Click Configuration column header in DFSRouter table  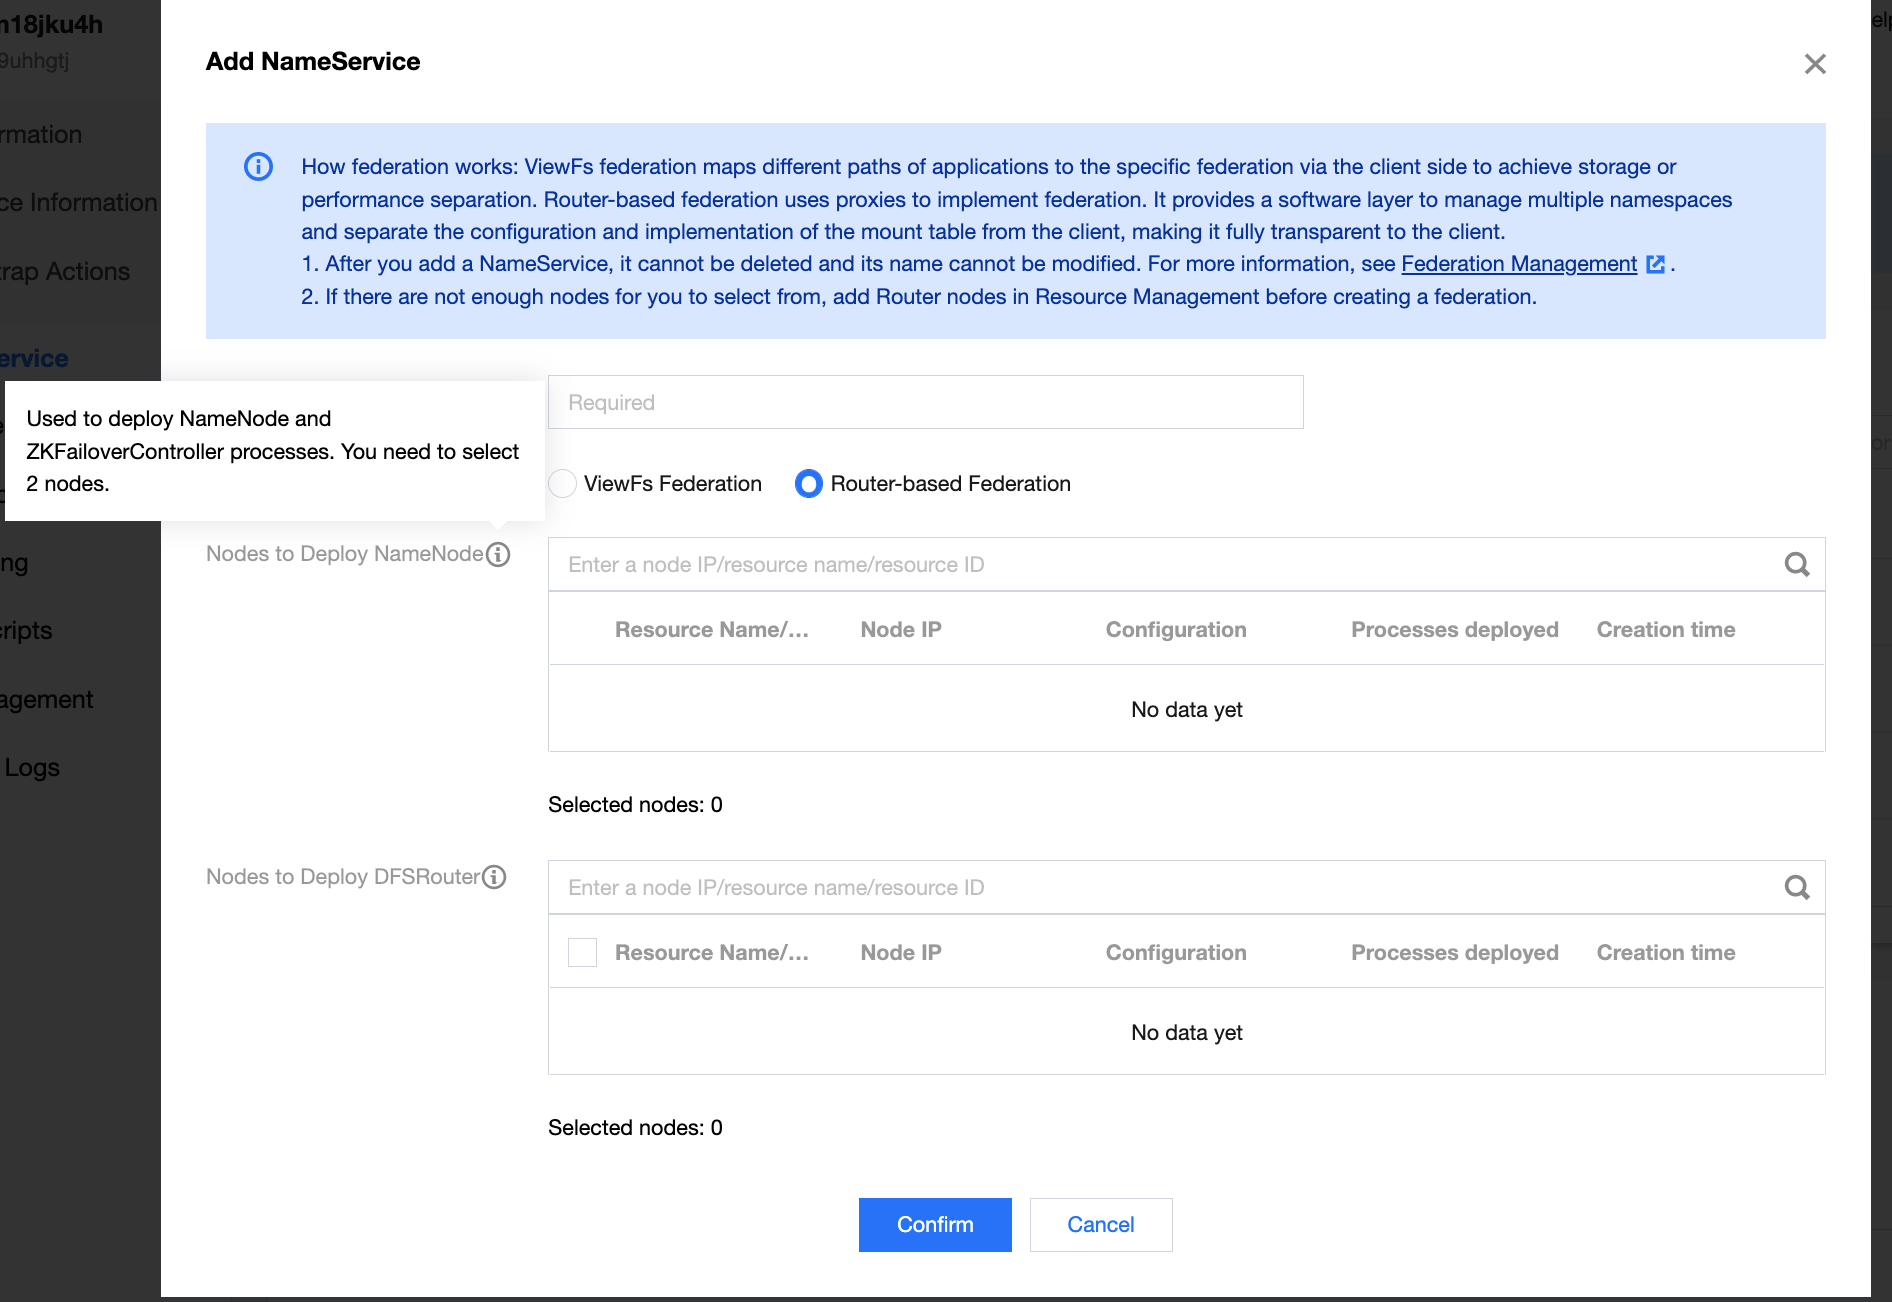[x=1175, y=953]
